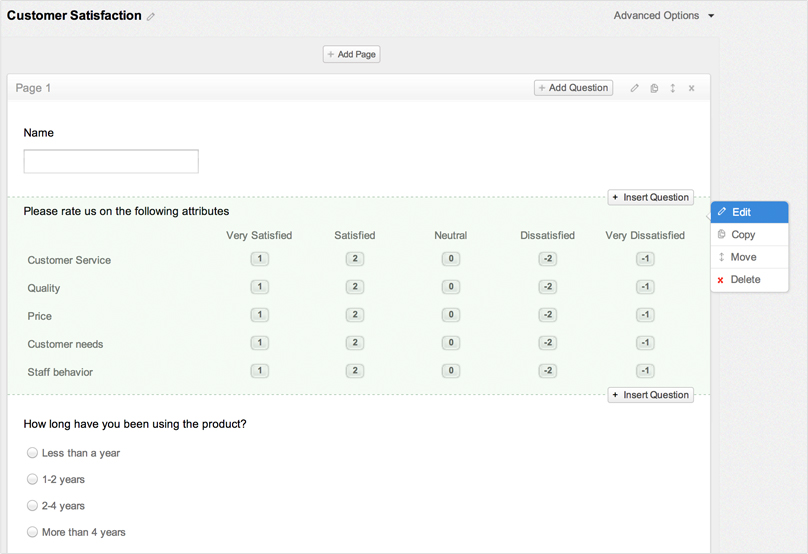The image size is (808, 554).
Task: Click the Page 1 move arrows icon
Action: (x=673, y=88)
